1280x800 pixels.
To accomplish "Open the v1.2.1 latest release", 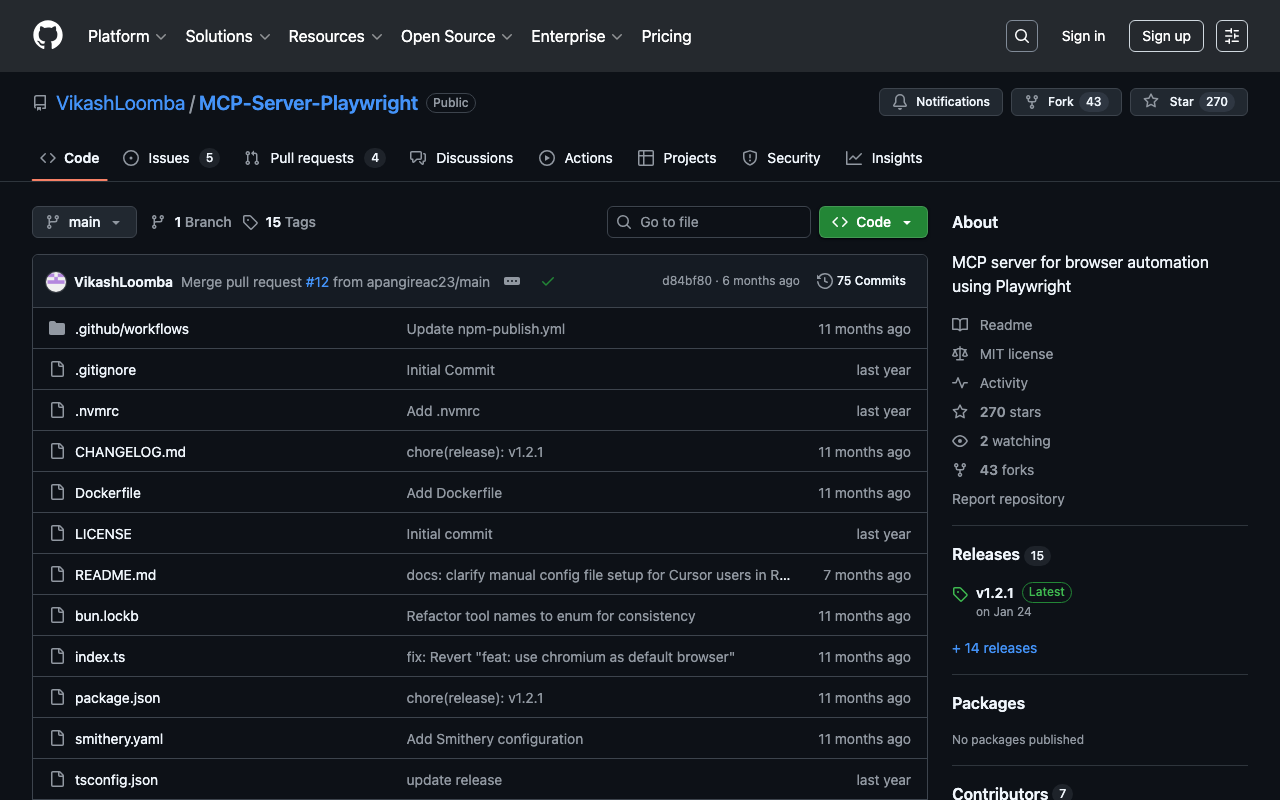I will click(x=994, y=592).
